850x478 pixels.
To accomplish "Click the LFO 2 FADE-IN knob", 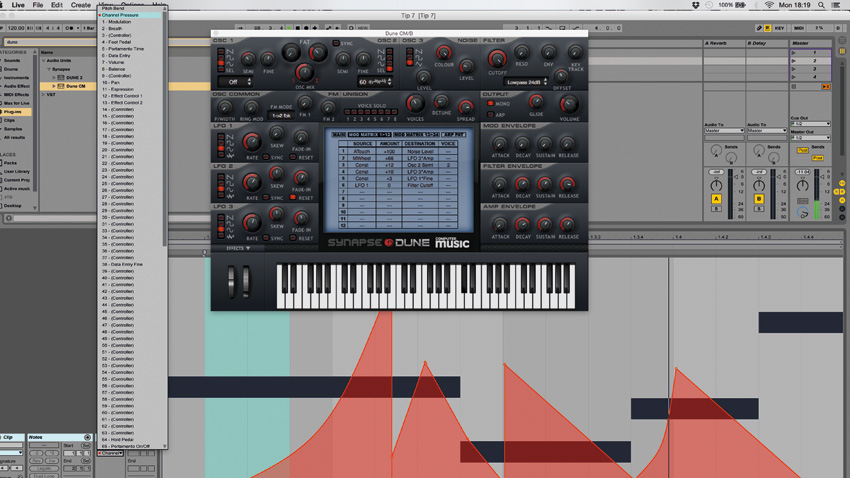I will click(301, 178).
